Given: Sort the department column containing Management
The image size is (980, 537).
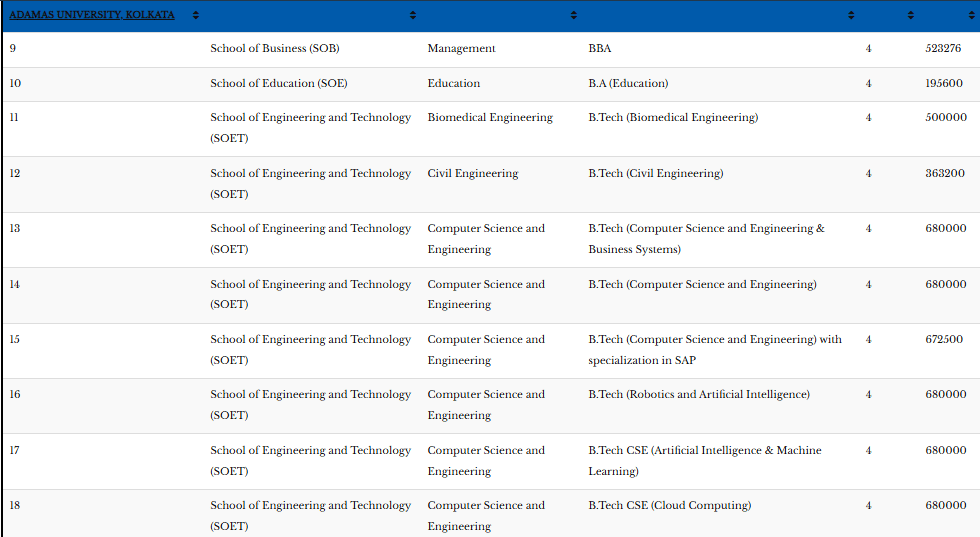Looking at the screenshot, I should [x=573, y=15].
